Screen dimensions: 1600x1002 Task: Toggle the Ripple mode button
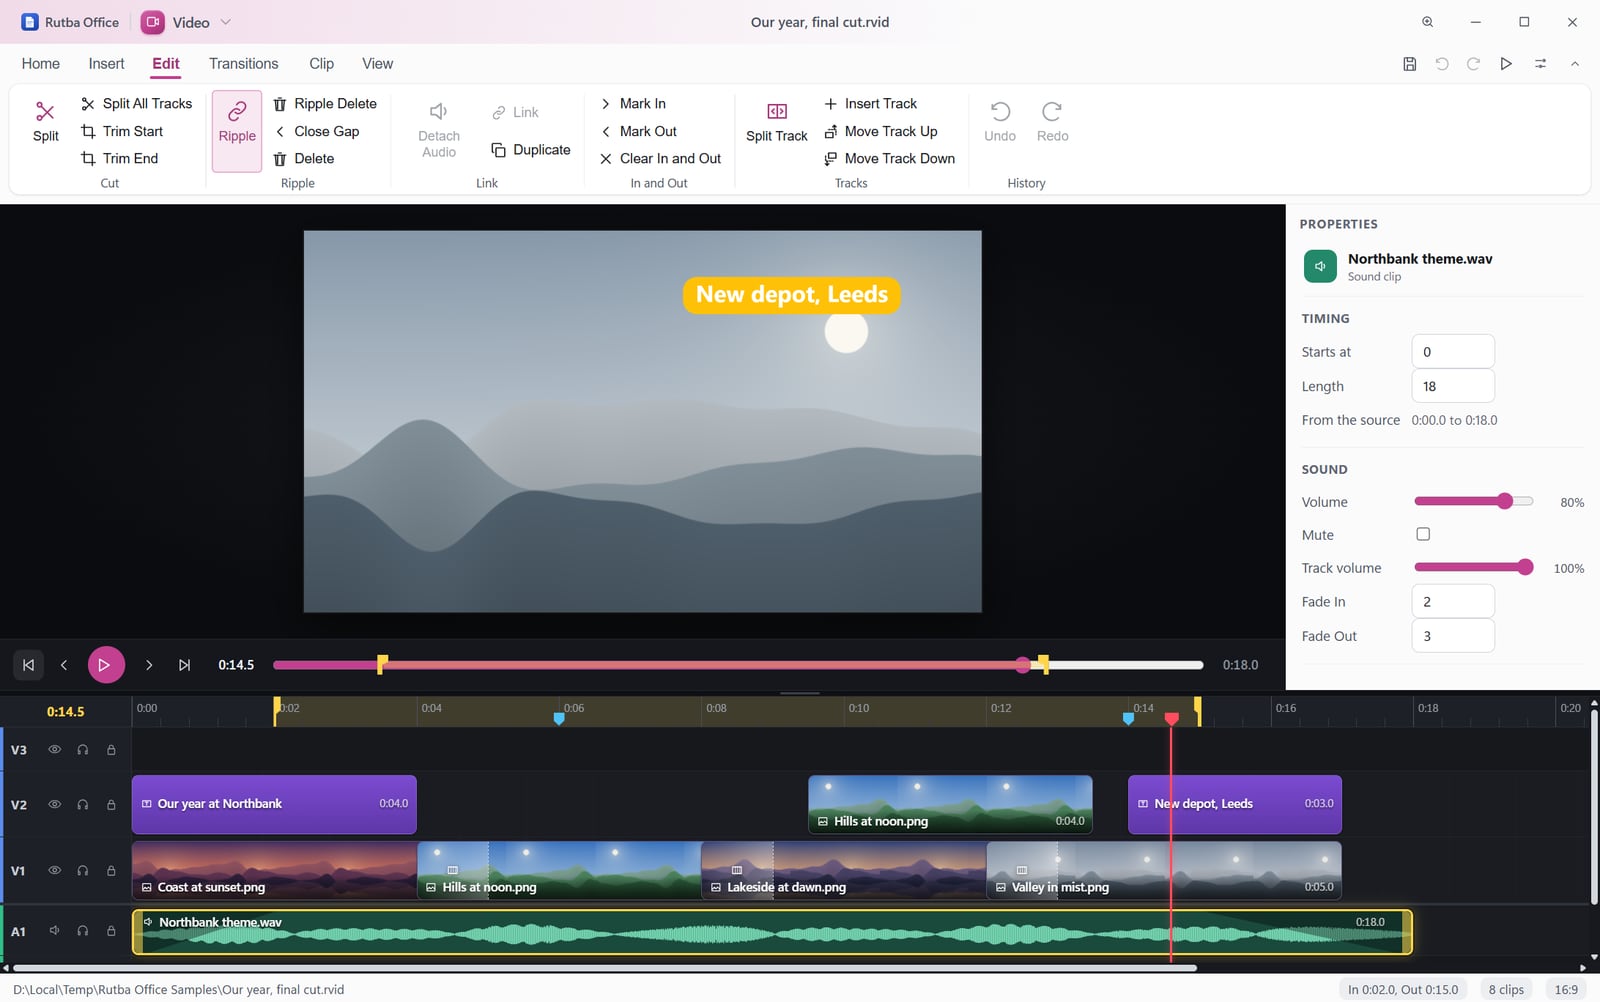point(237,131)
